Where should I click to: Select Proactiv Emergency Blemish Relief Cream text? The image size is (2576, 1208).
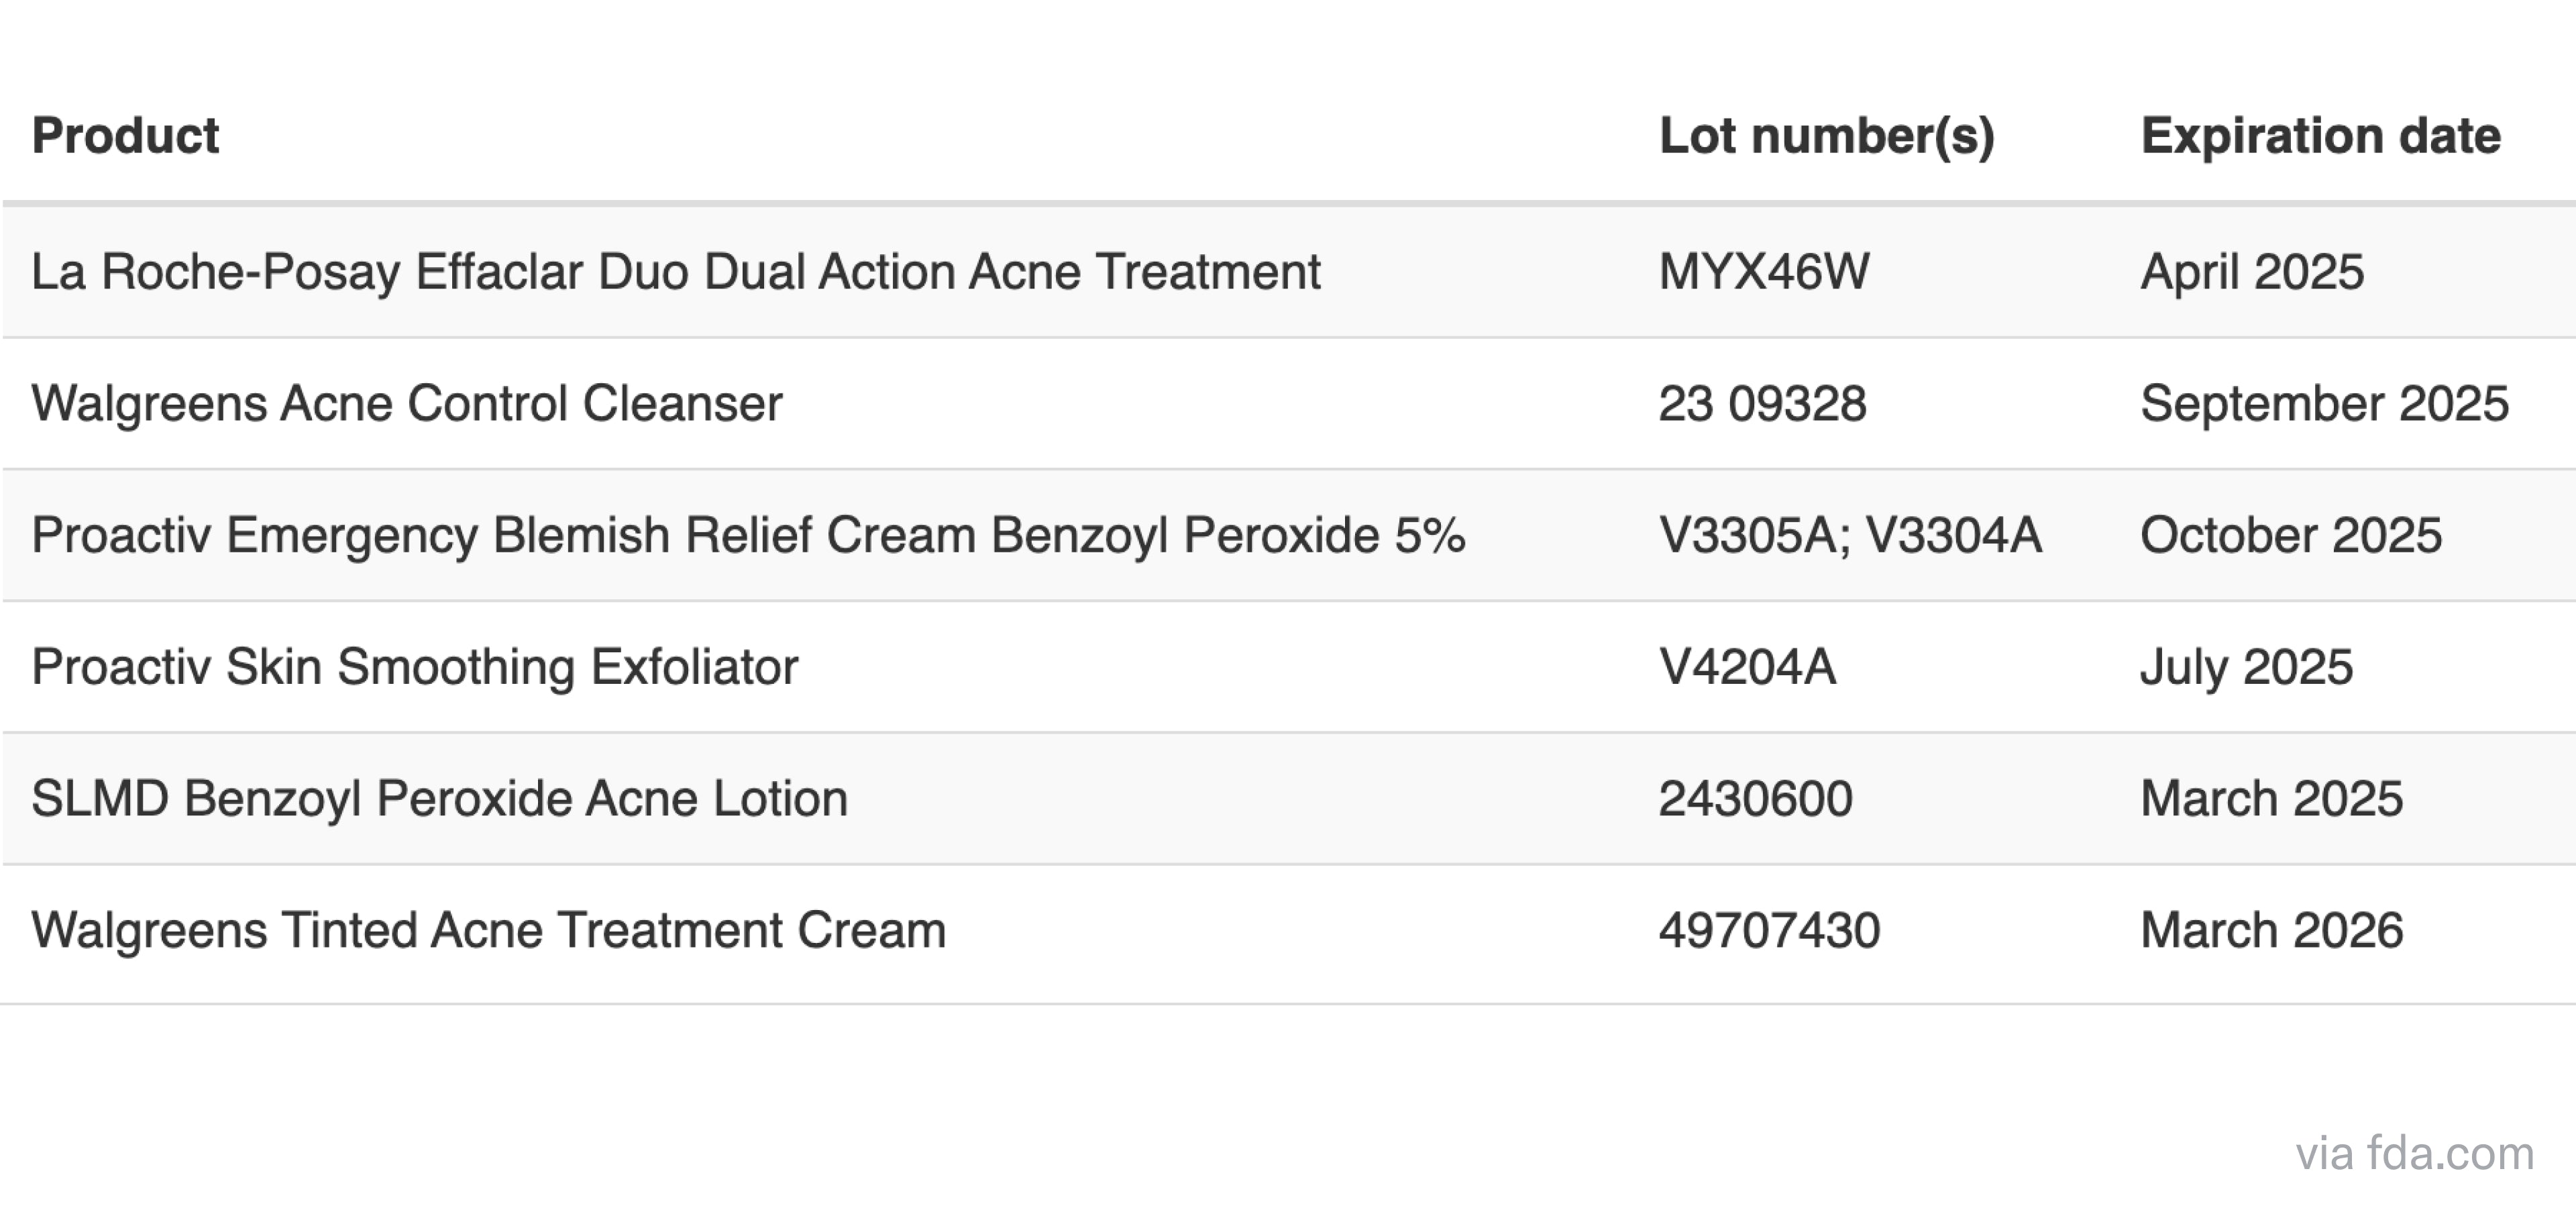748,535
